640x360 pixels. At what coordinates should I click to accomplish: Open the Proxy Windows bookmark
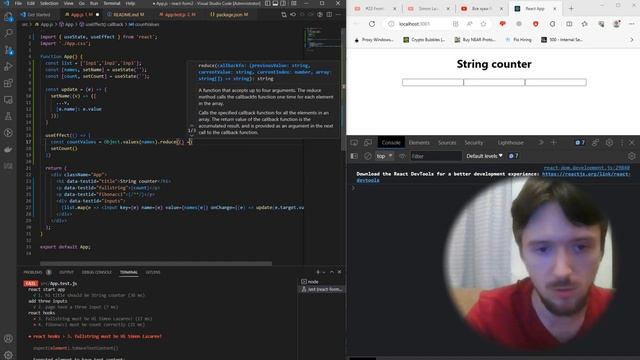pyautogui.click(x=374, y=40)
